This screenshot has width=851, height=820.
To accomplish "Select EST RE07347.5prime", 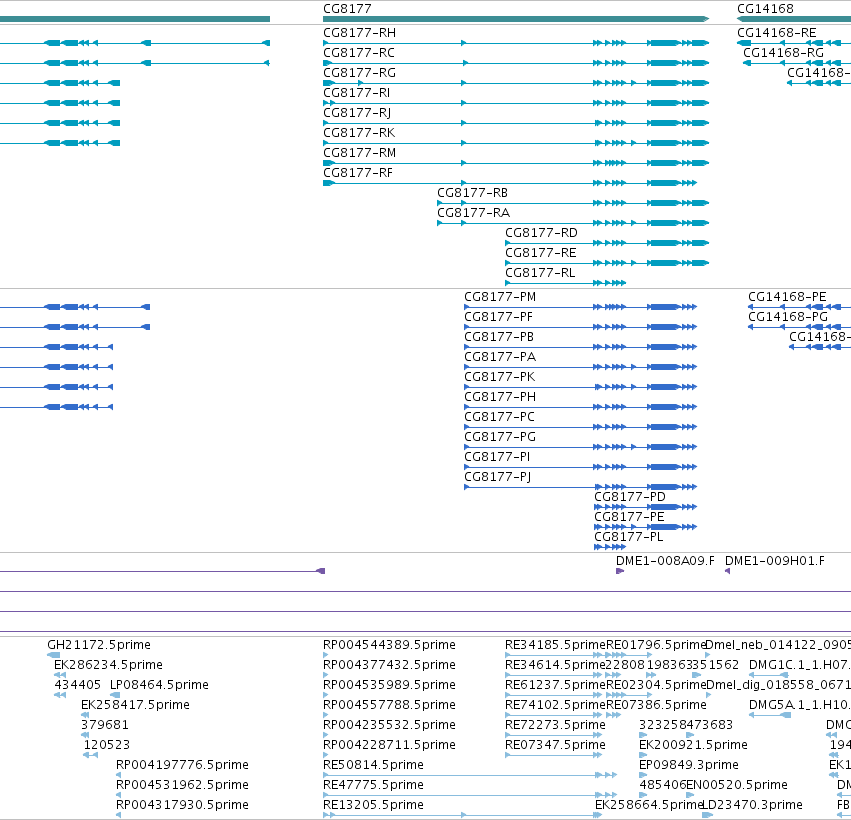I will click(555, 745).
